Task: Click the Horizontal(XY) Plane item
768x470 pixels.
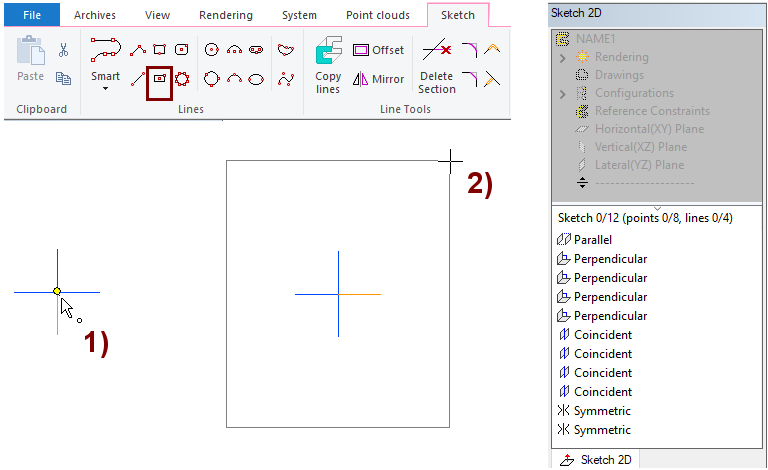Action: [648, 129]
